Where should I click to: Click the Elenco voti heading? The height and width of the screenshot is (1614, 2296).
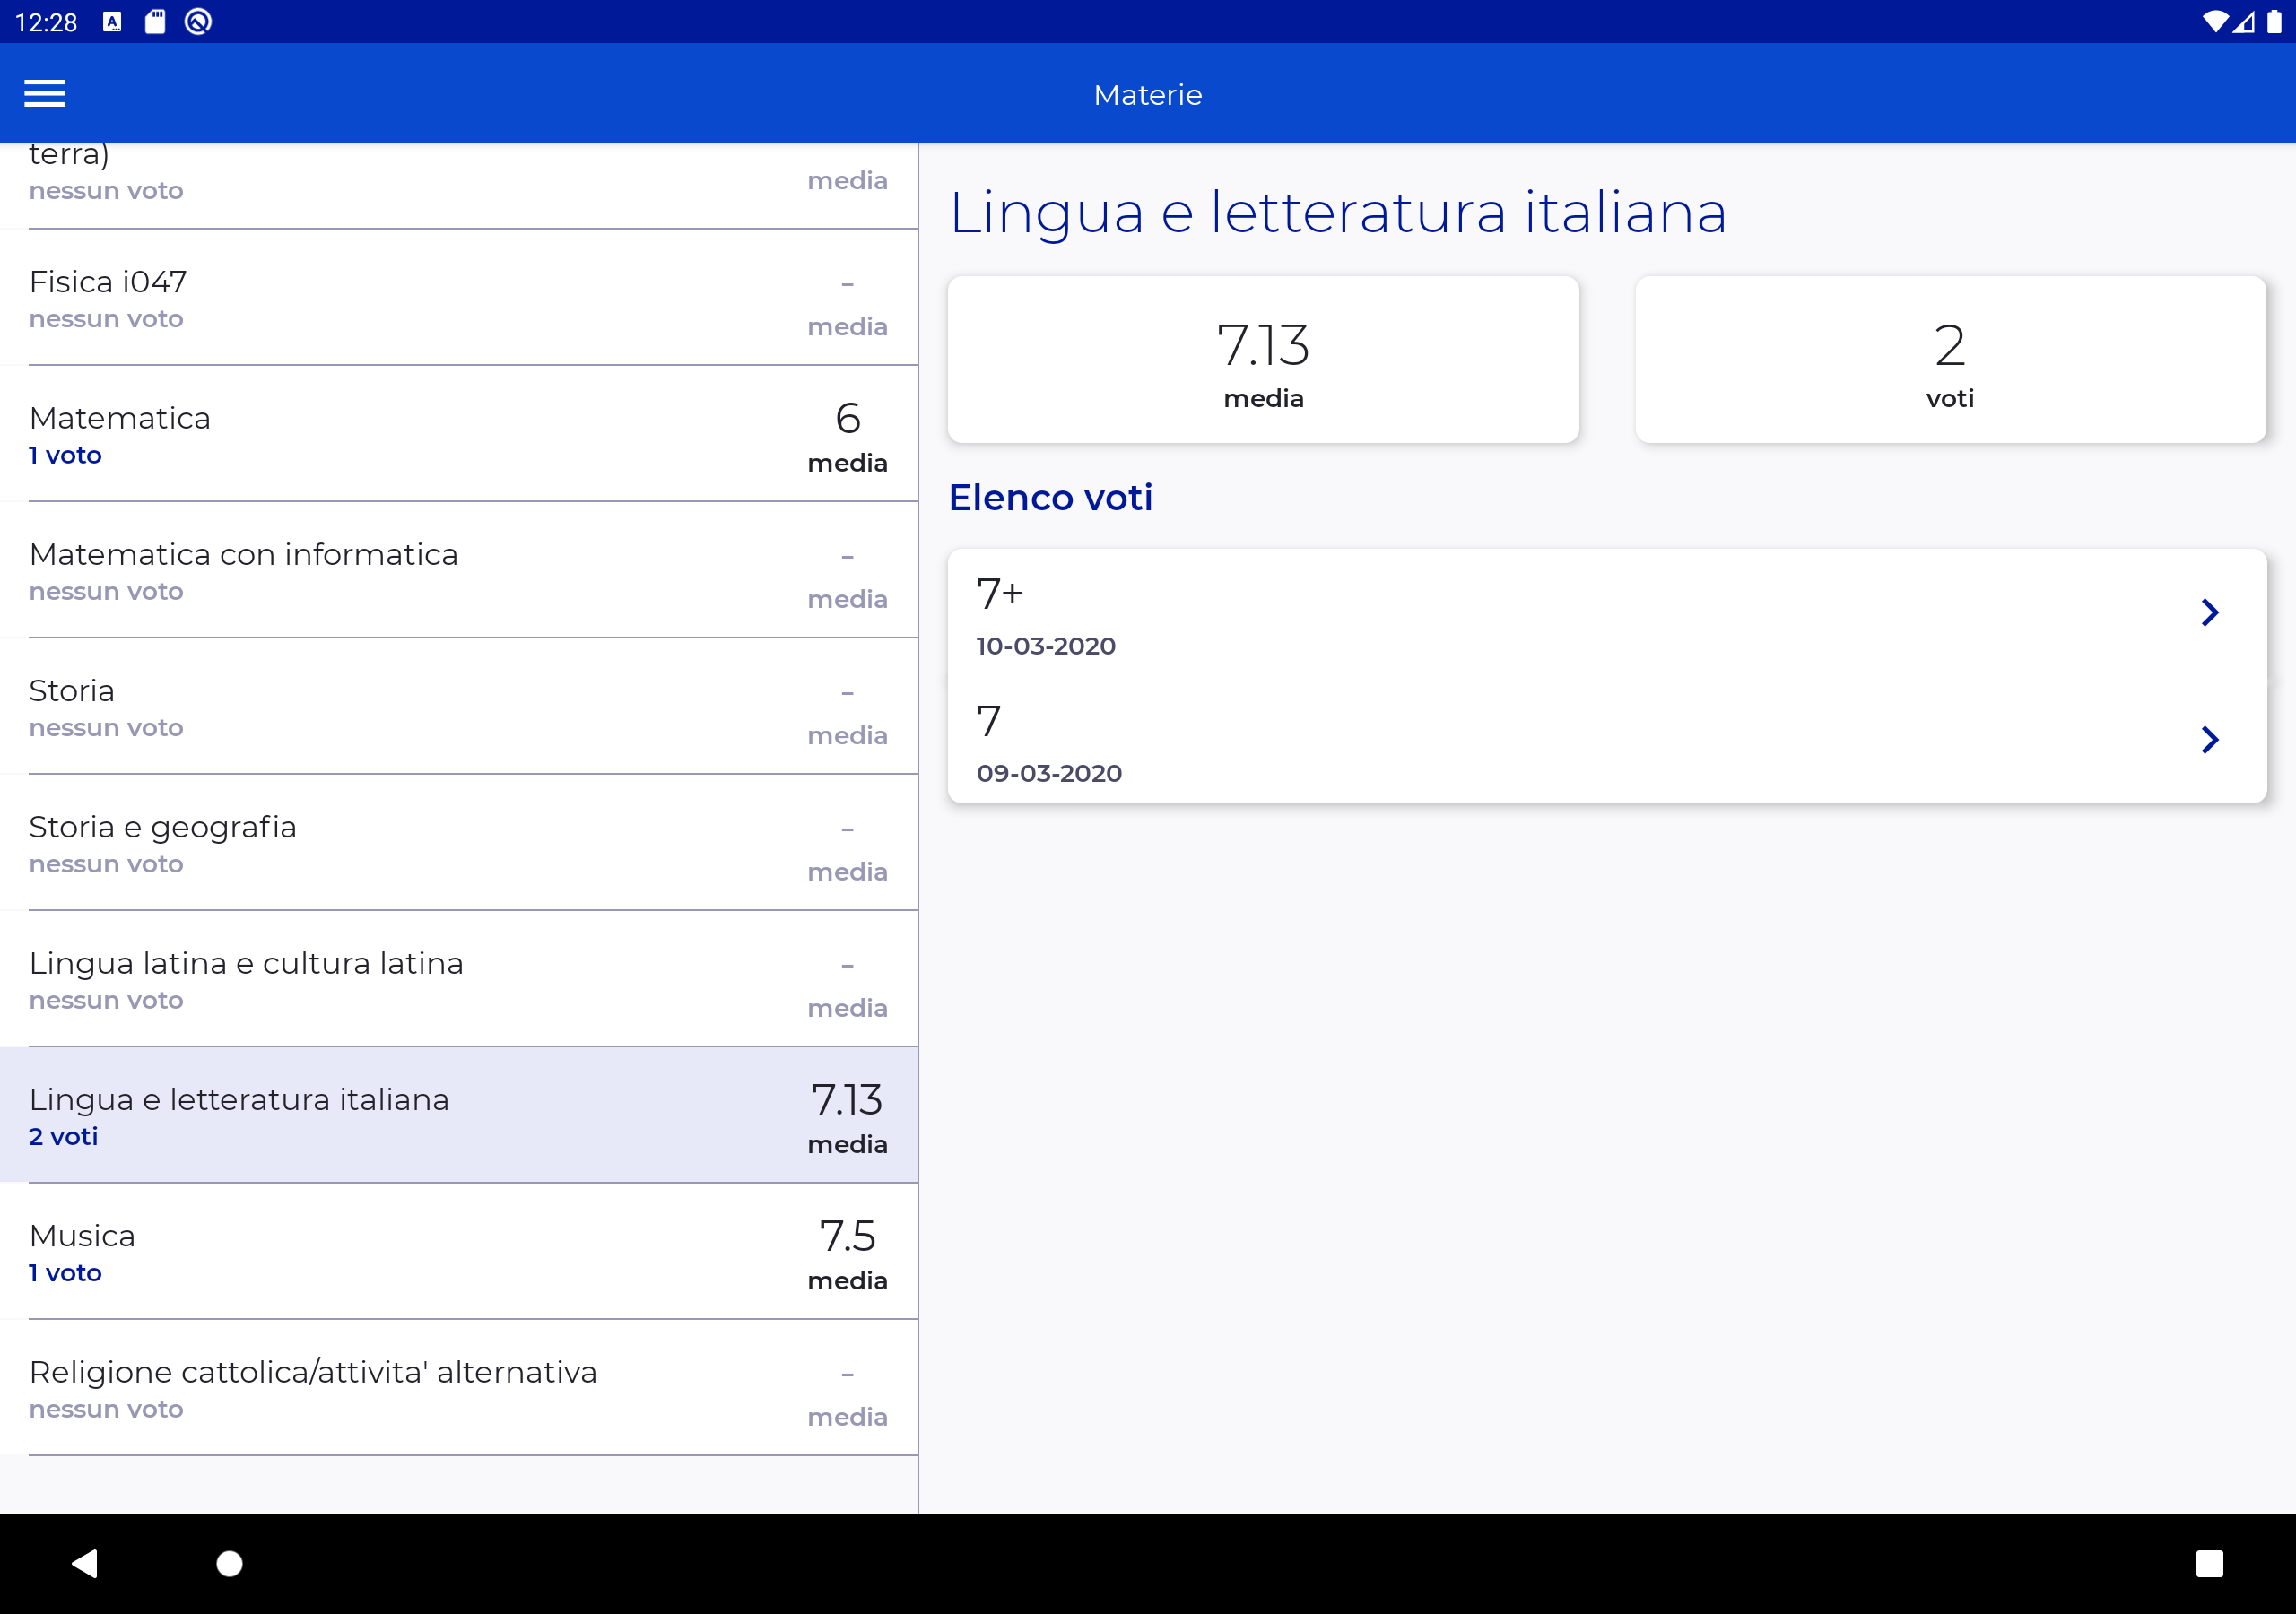click(1050, 497)
